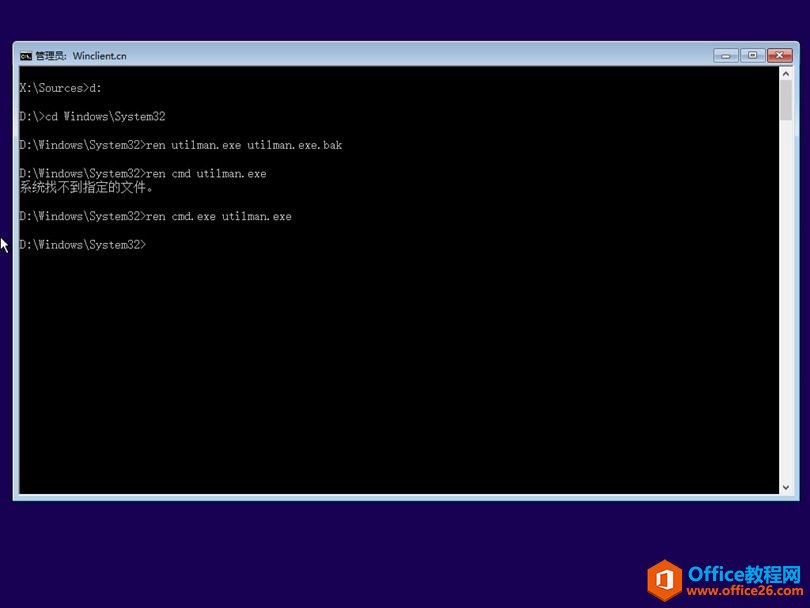This screenshot has height=608, width=810.
Task: Click the last empty 'D:\Windows\System32>' prompt
Action: (x=83, y=245)
